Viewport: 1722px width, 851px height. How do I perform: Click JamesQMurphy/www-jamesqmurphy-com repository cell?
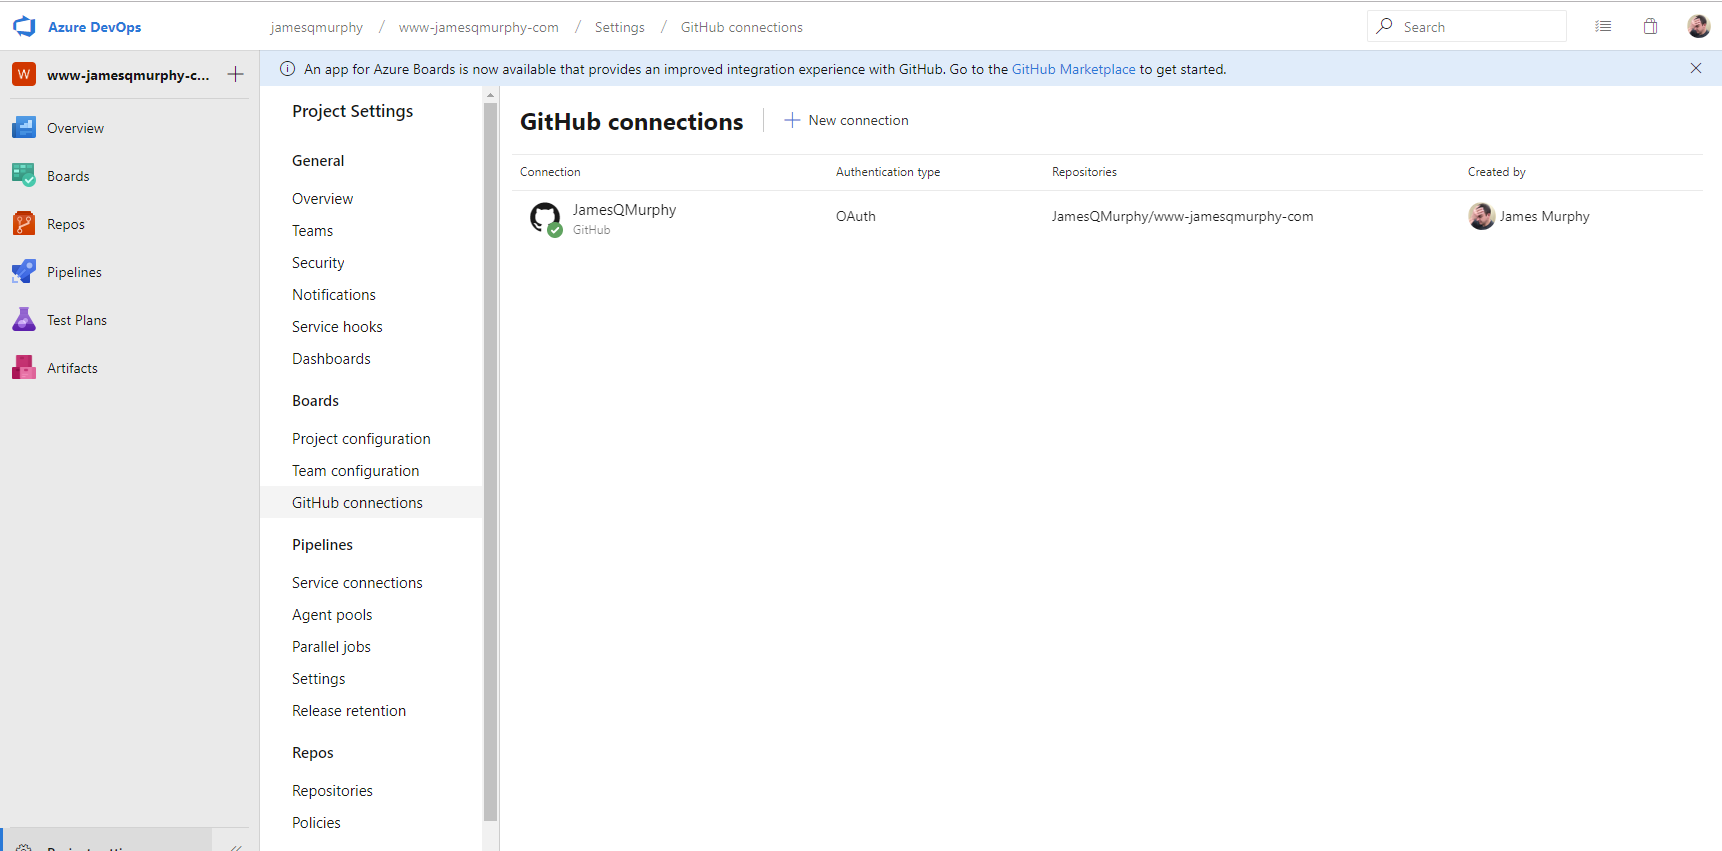1182,216
